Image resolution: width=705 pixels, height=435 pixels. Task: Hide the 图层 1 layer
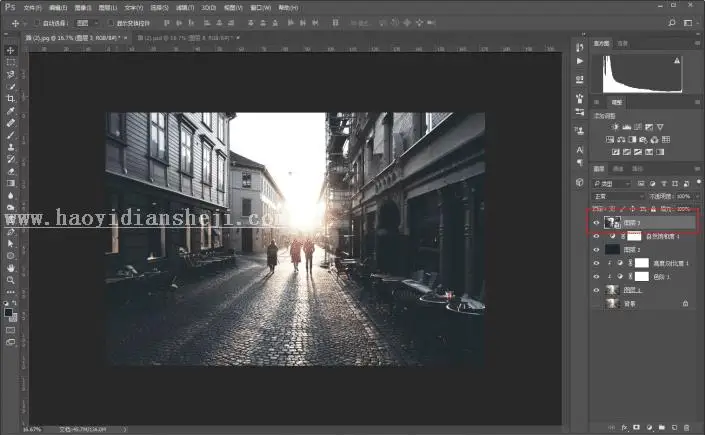coord(597,290)
